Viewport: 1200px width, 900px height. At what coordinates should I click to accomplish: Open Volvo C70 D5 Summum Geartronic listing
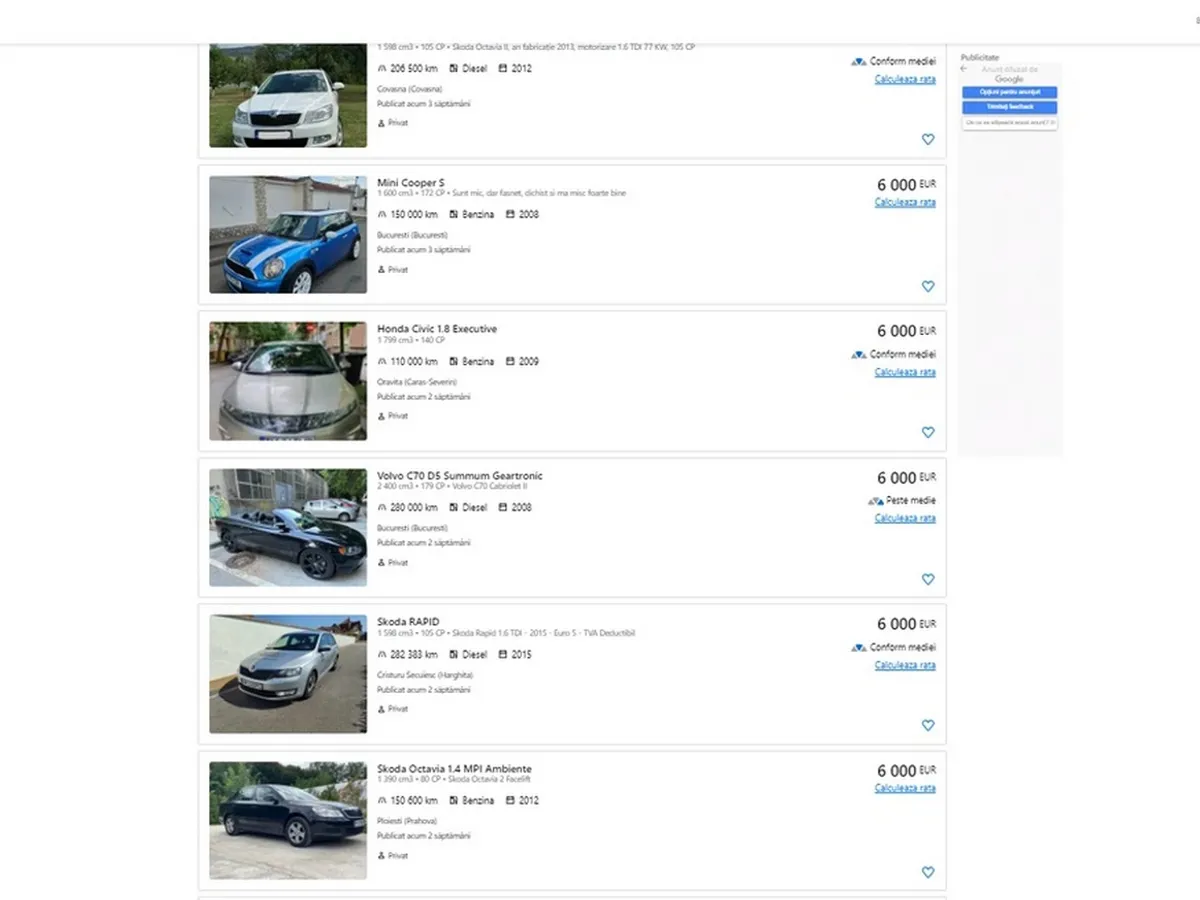459,476
